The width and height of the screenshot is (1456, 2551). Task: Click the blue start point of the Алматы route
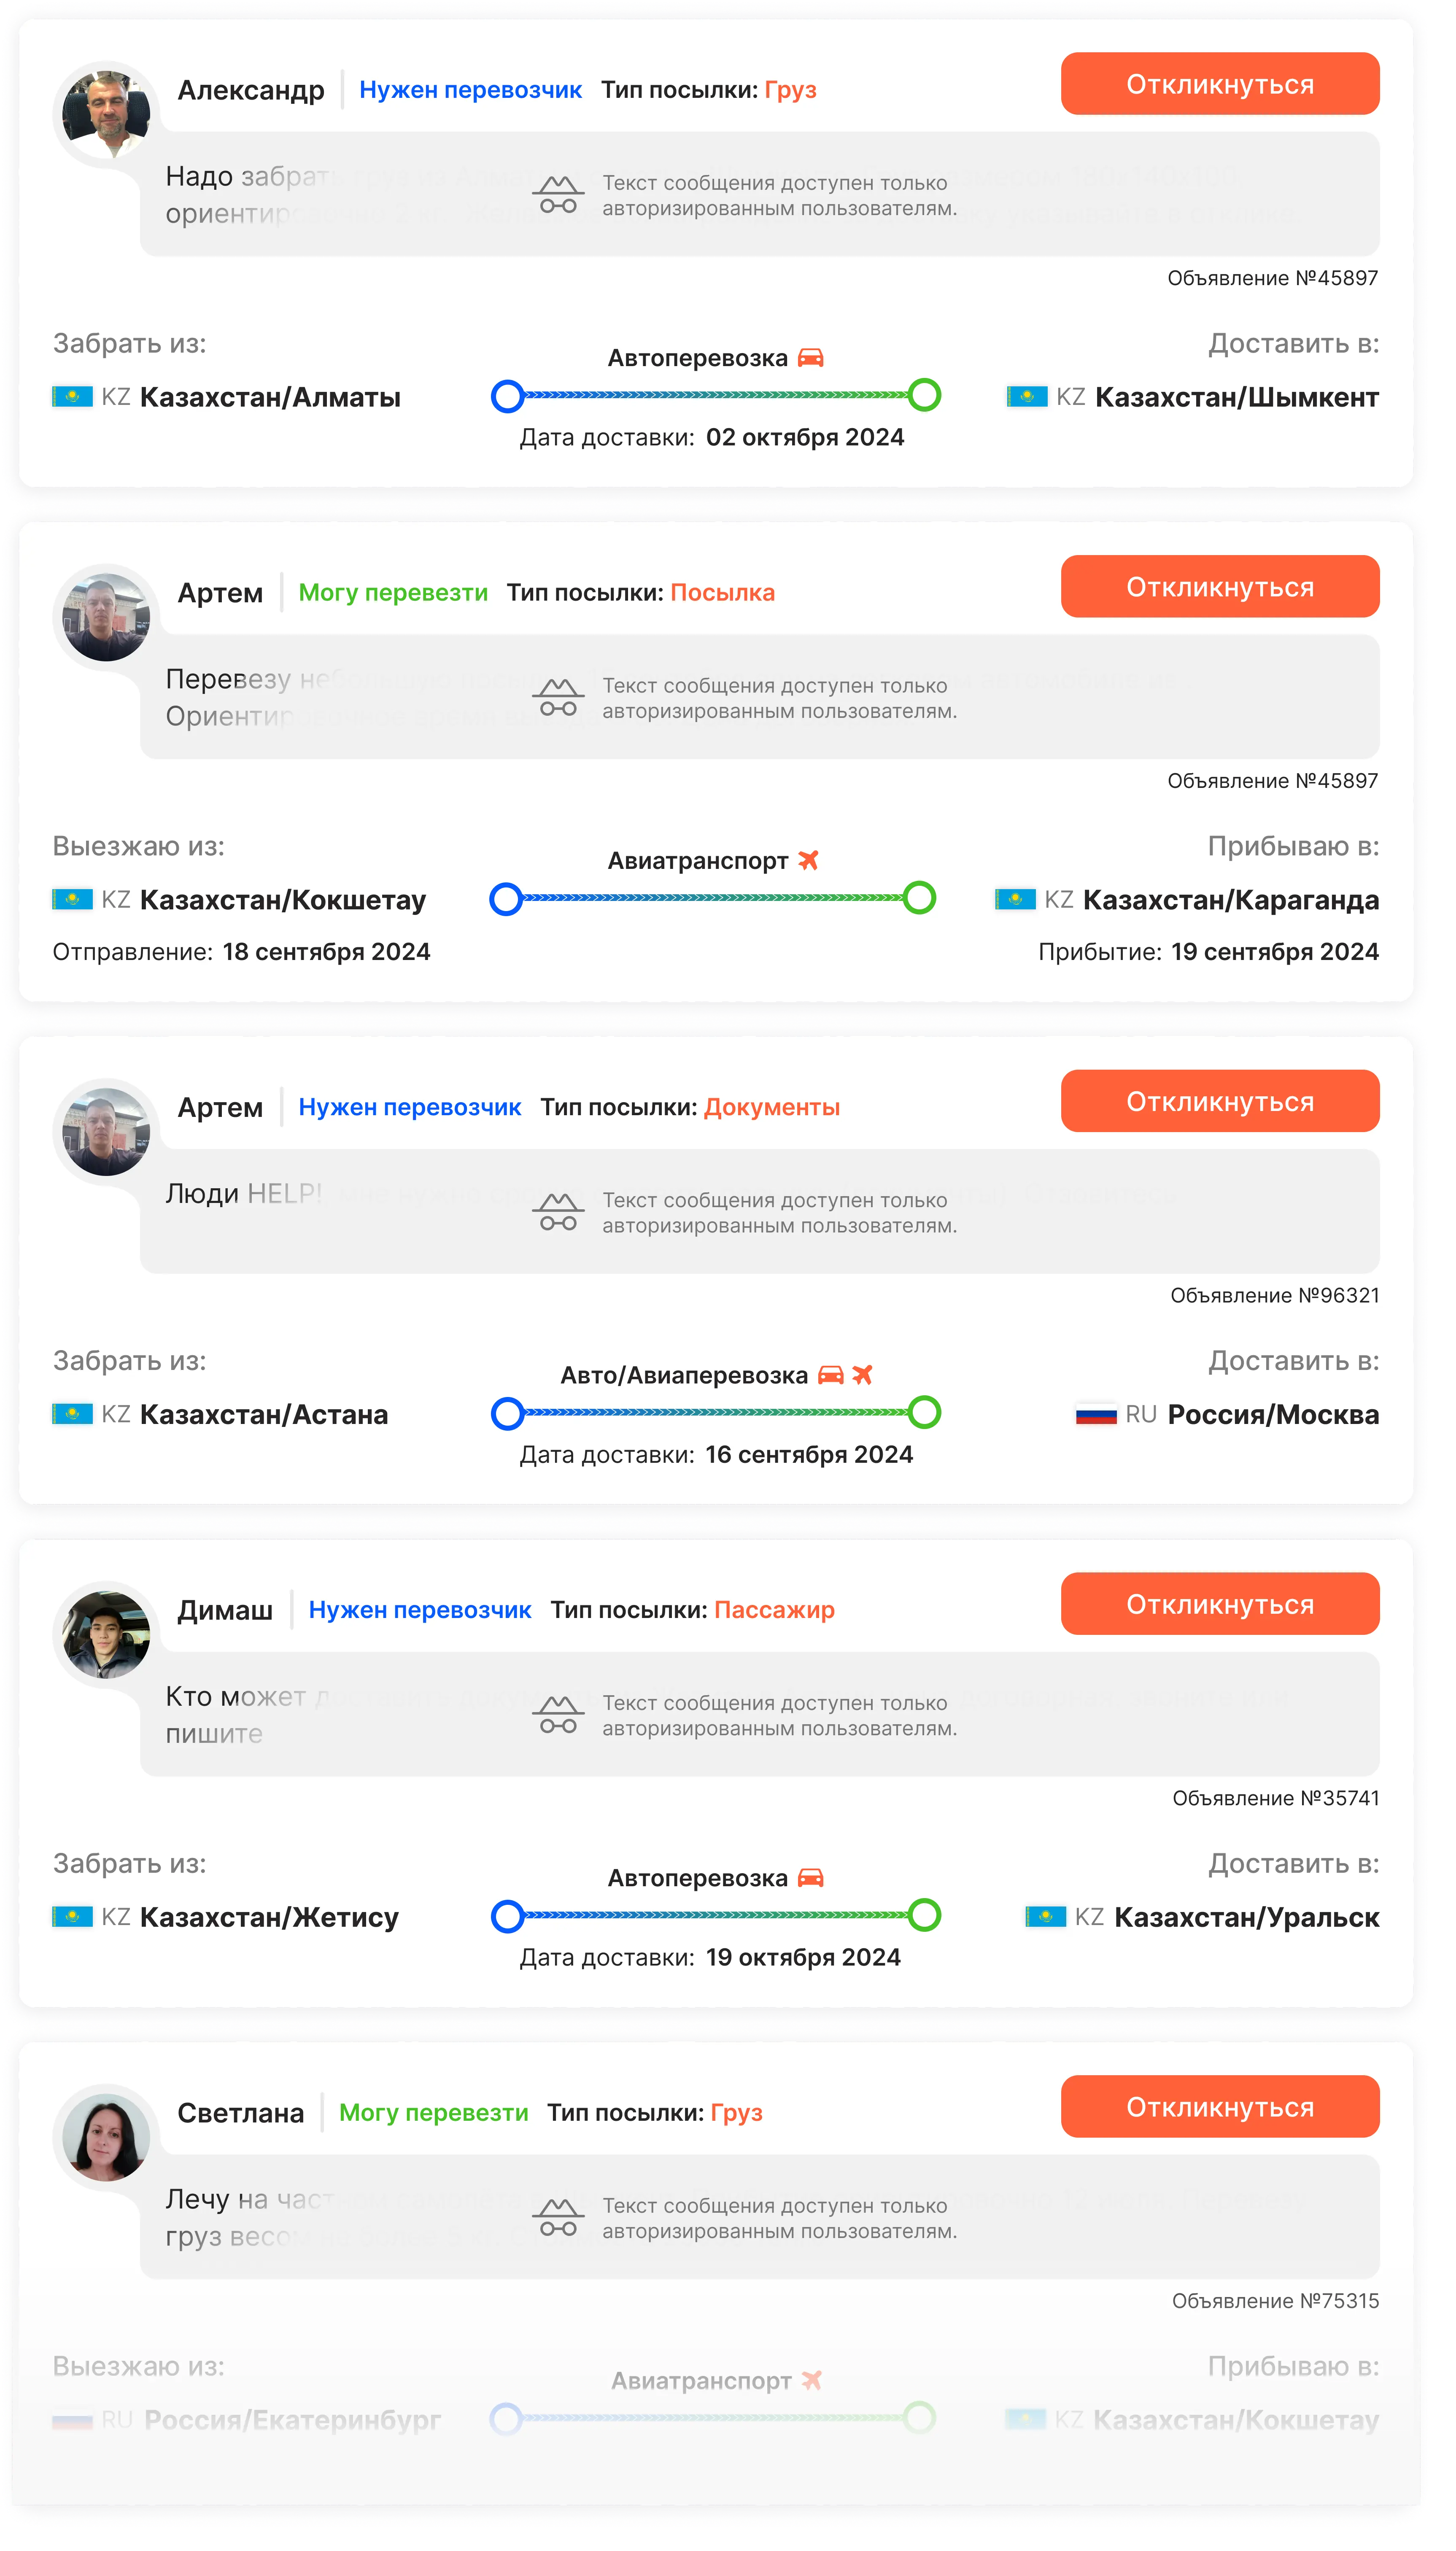tap(516, 403)
